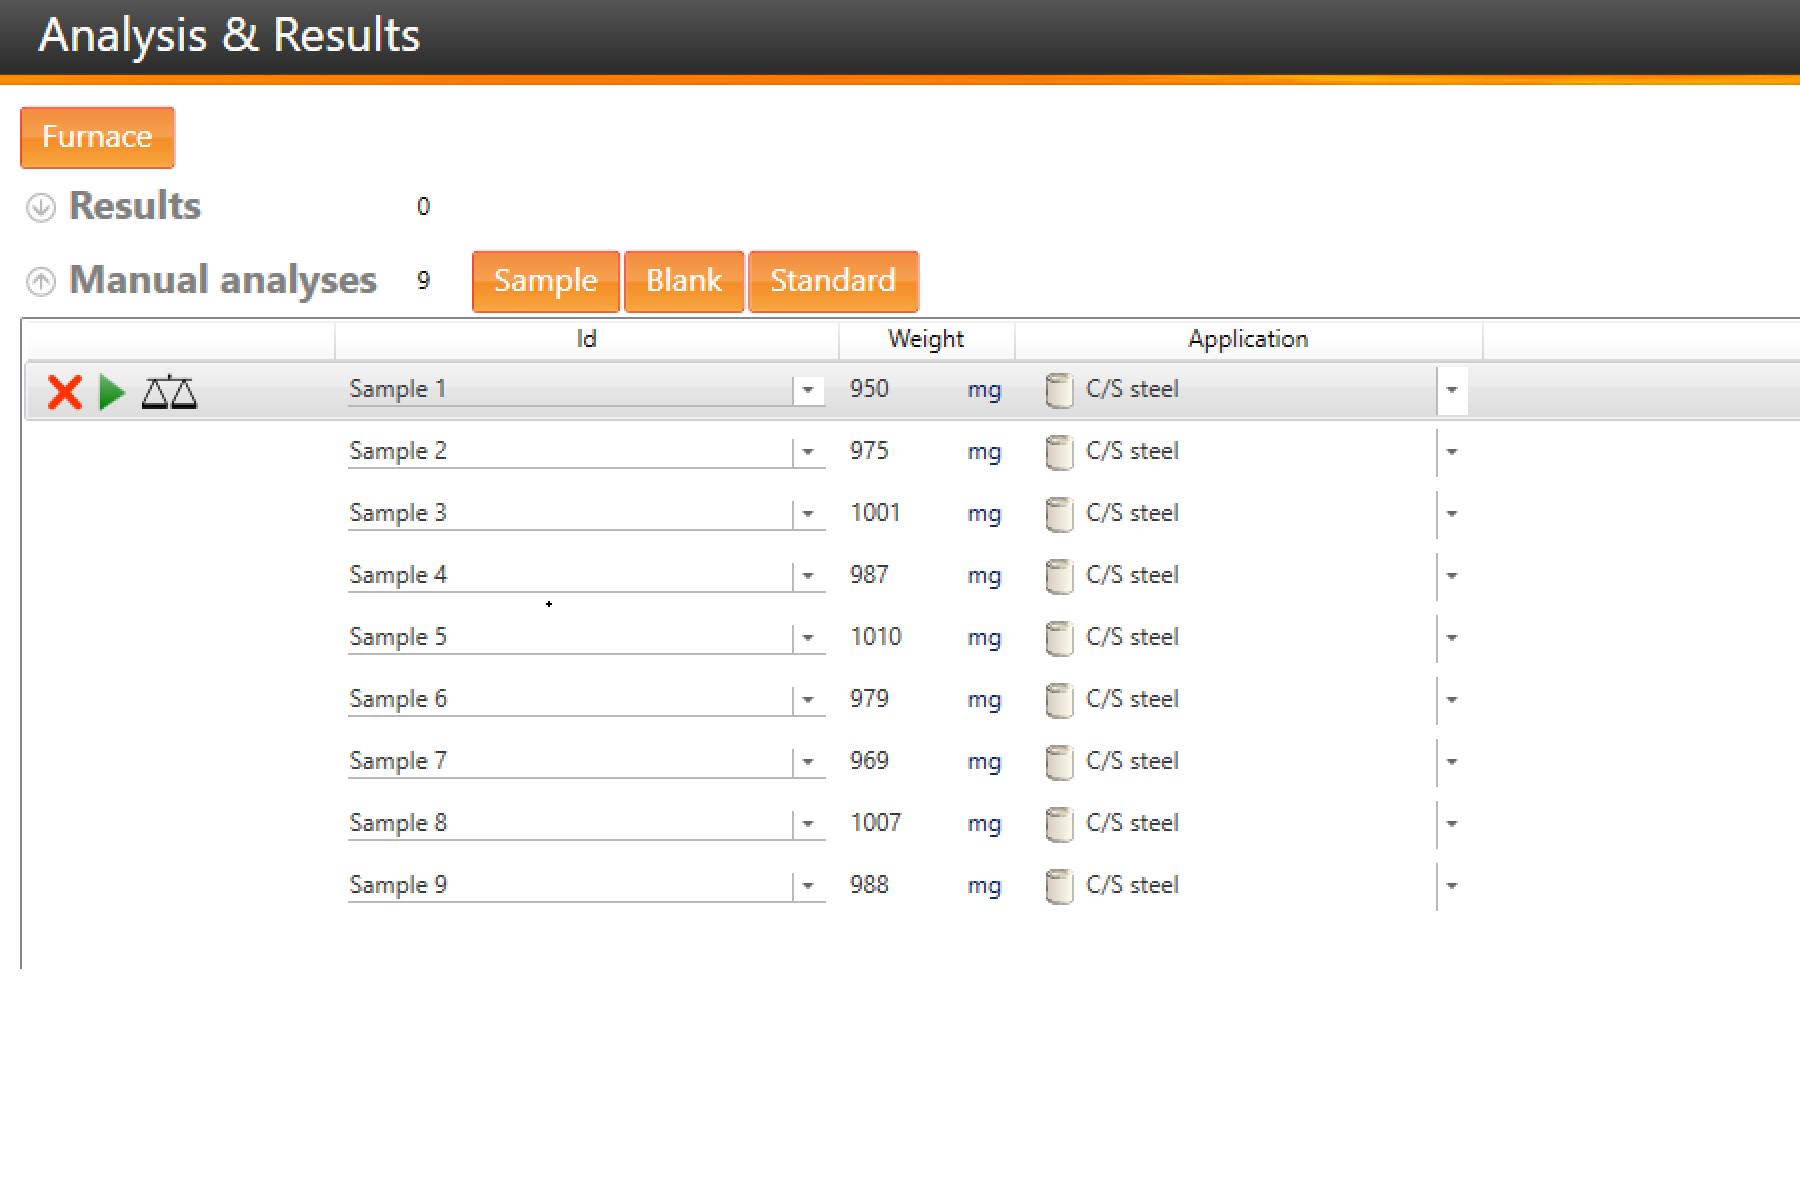Open Sample 1 Id dropdown
The image size is (1800, 1200).
[x=808, y=390]
